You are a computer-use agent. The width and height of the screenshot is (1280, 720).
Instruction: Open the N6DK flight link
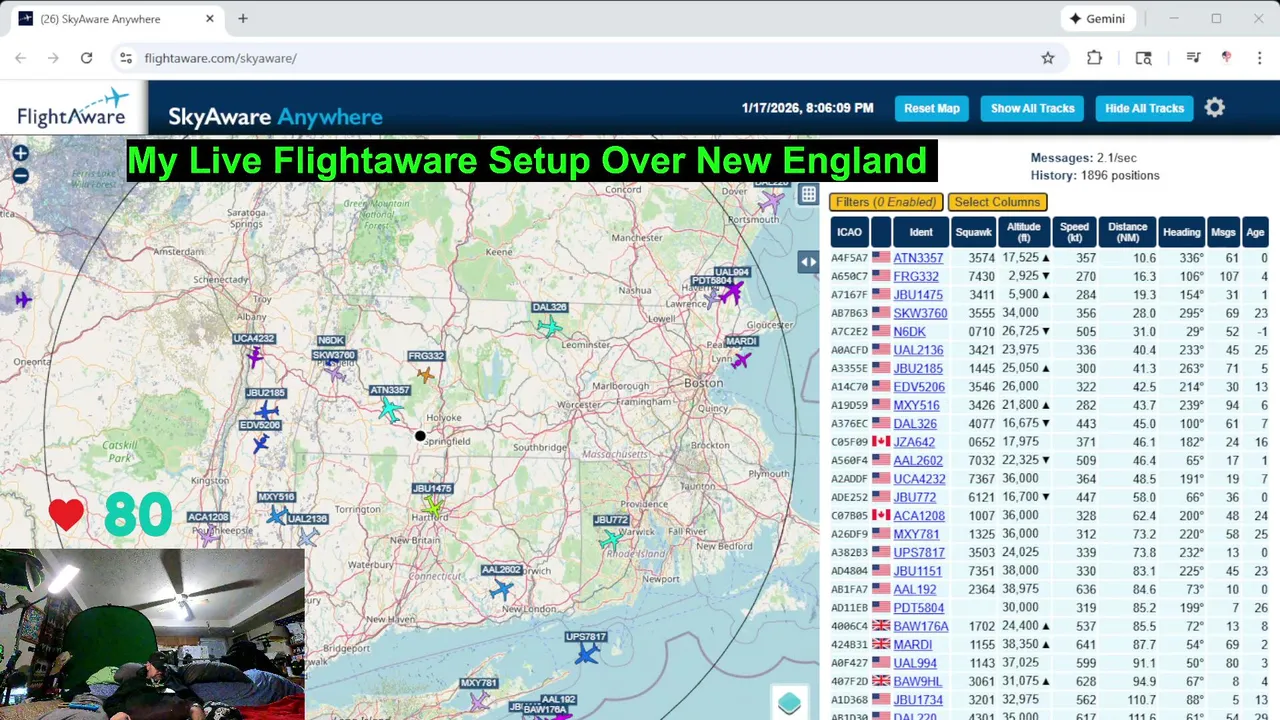tap(909, 332)
